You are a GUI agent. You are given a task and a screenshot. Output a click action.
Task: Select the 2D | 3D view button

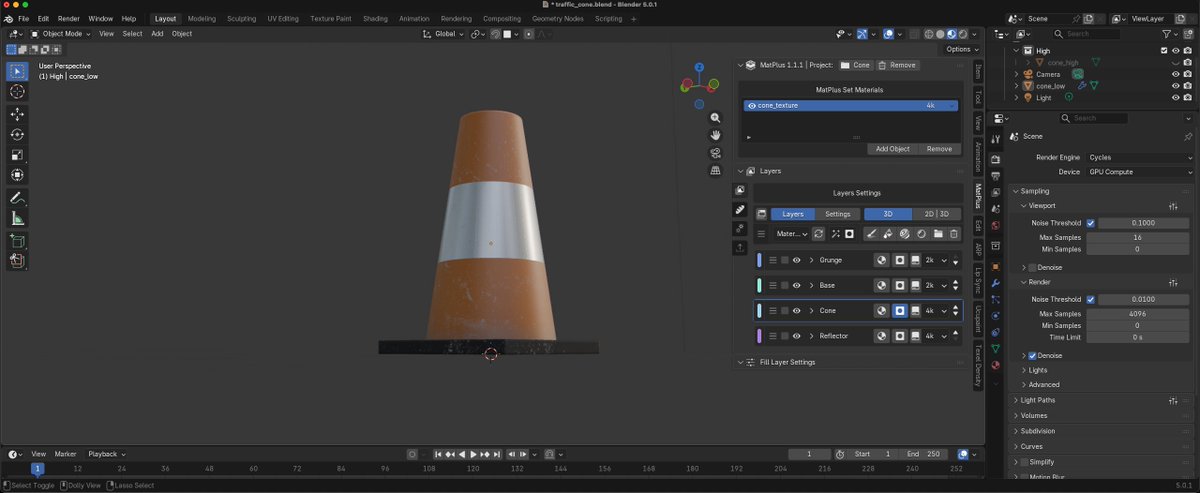click(936, 214)
